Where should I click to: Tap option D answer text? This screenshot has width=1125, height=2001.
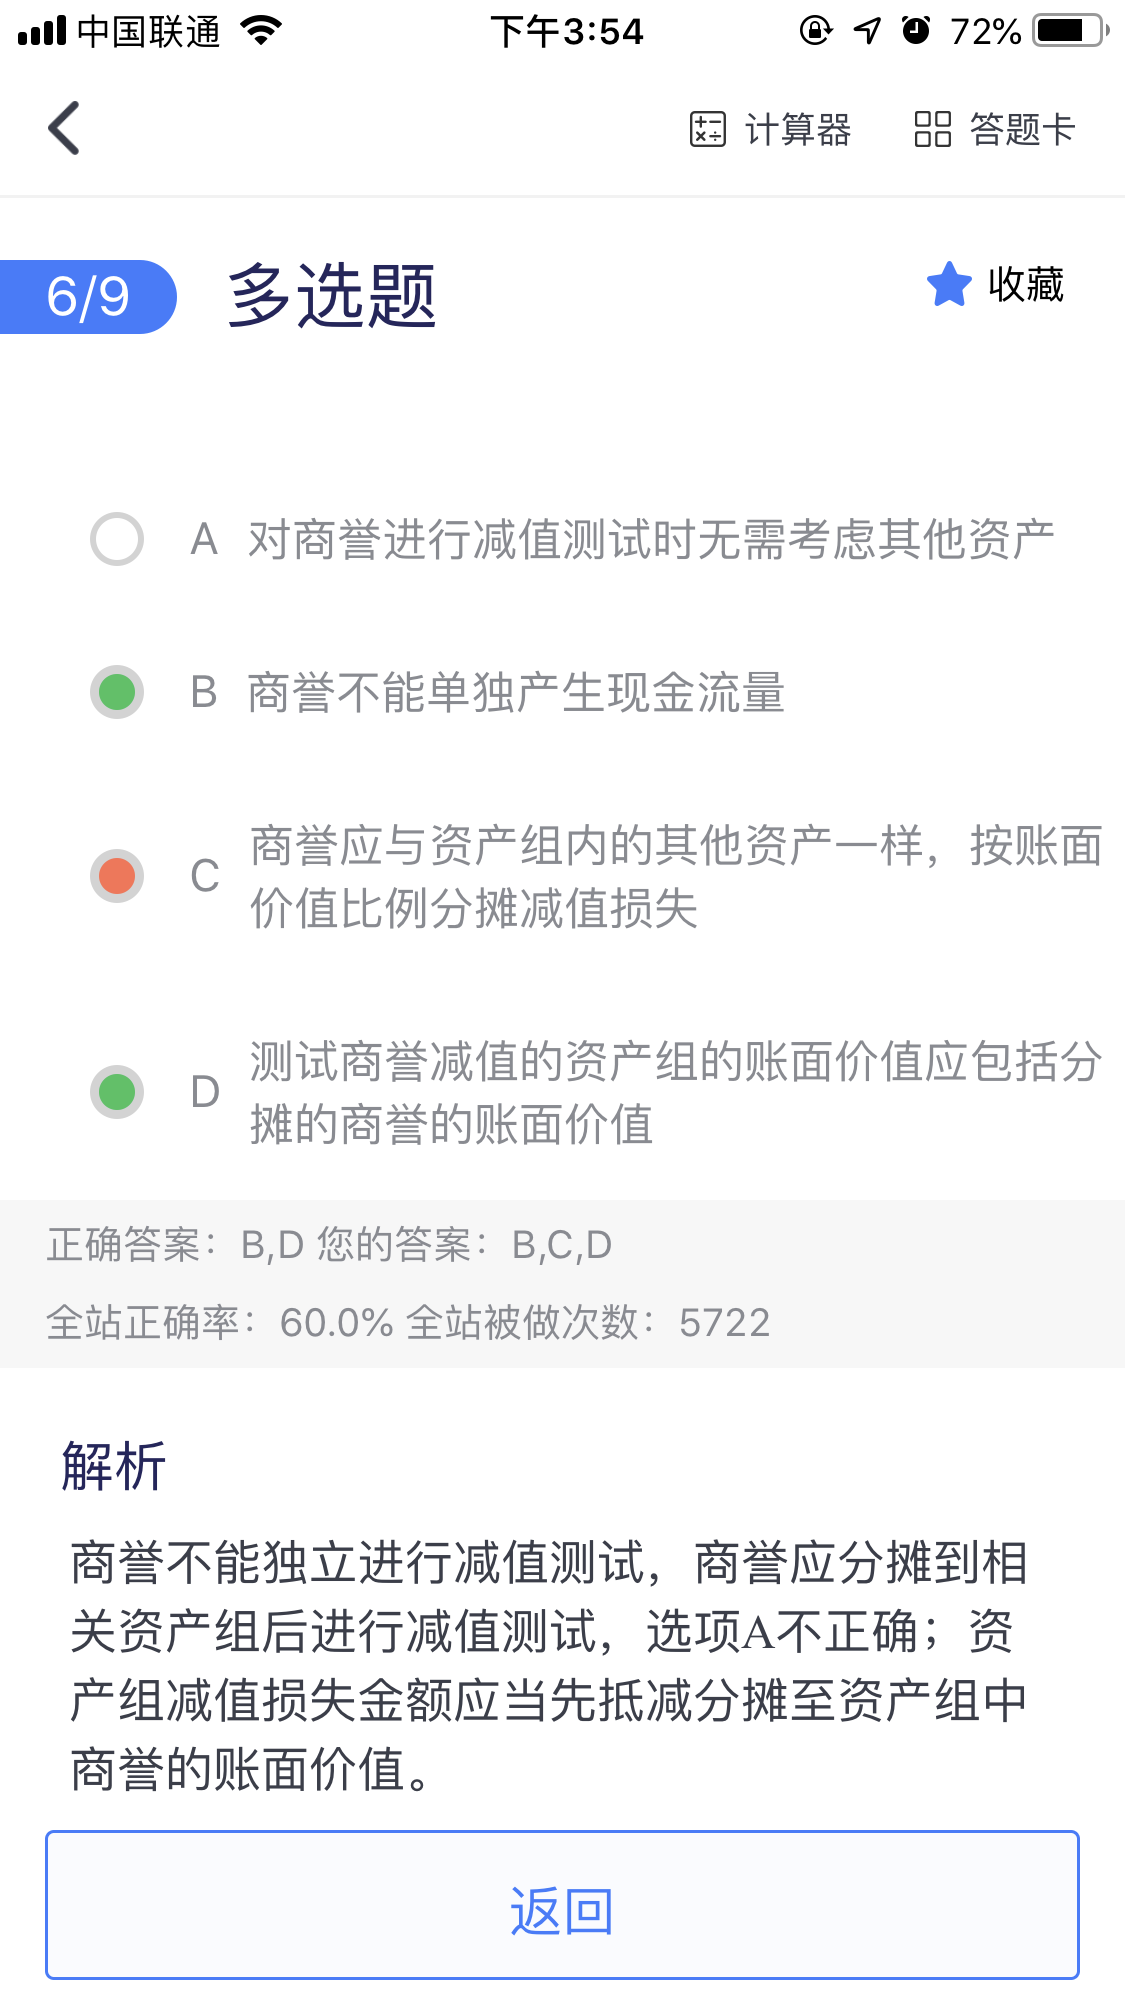pos(675,1093)
